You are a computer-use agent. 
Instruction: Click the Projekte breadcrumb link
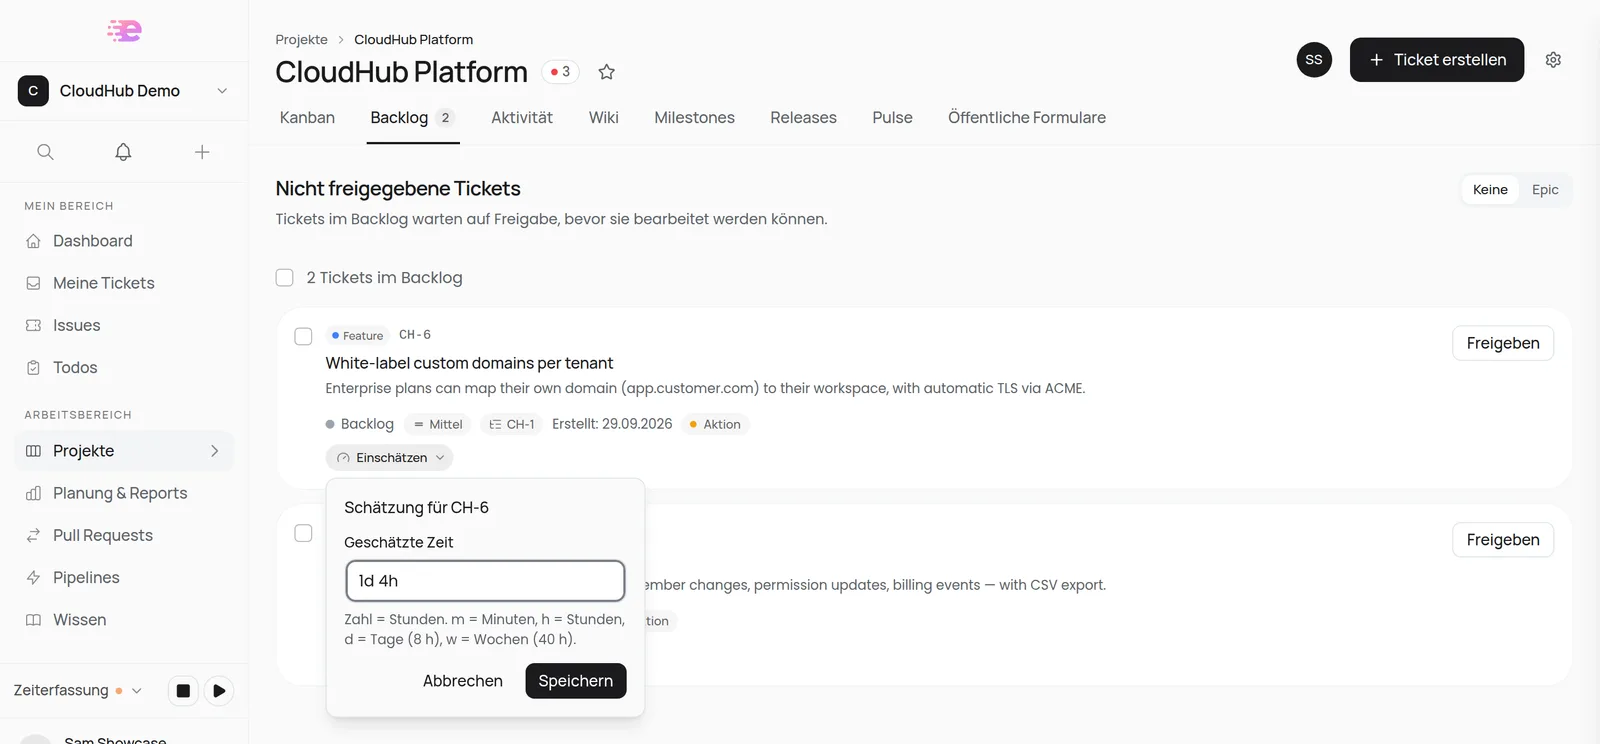pos(302,40)
